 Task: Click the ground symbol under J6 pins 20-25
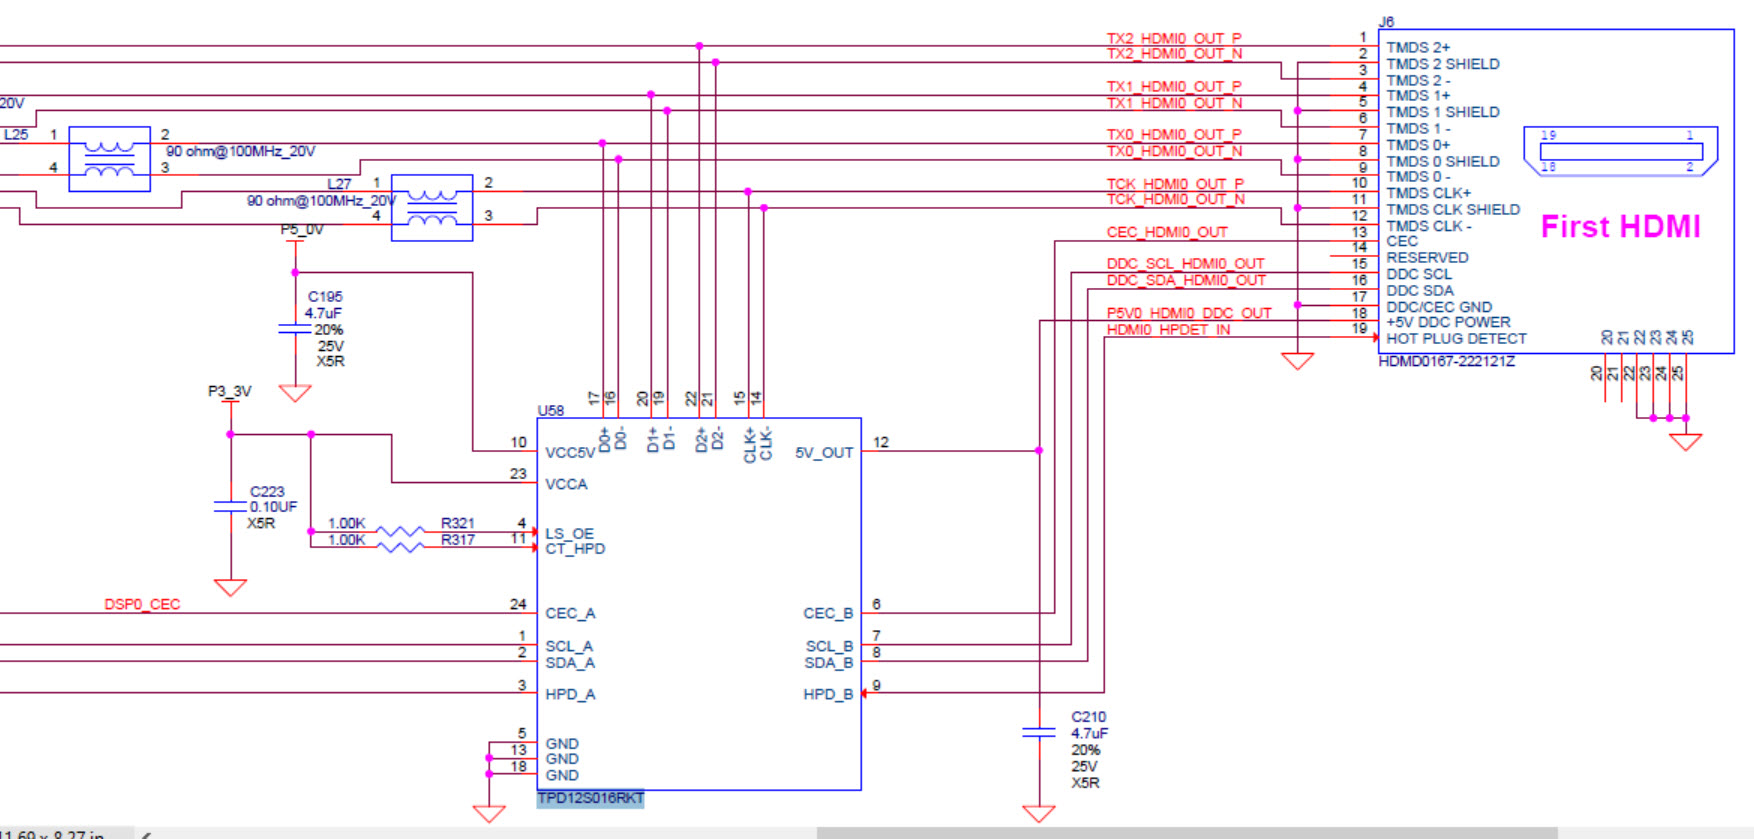click(x=1686, y=442)
